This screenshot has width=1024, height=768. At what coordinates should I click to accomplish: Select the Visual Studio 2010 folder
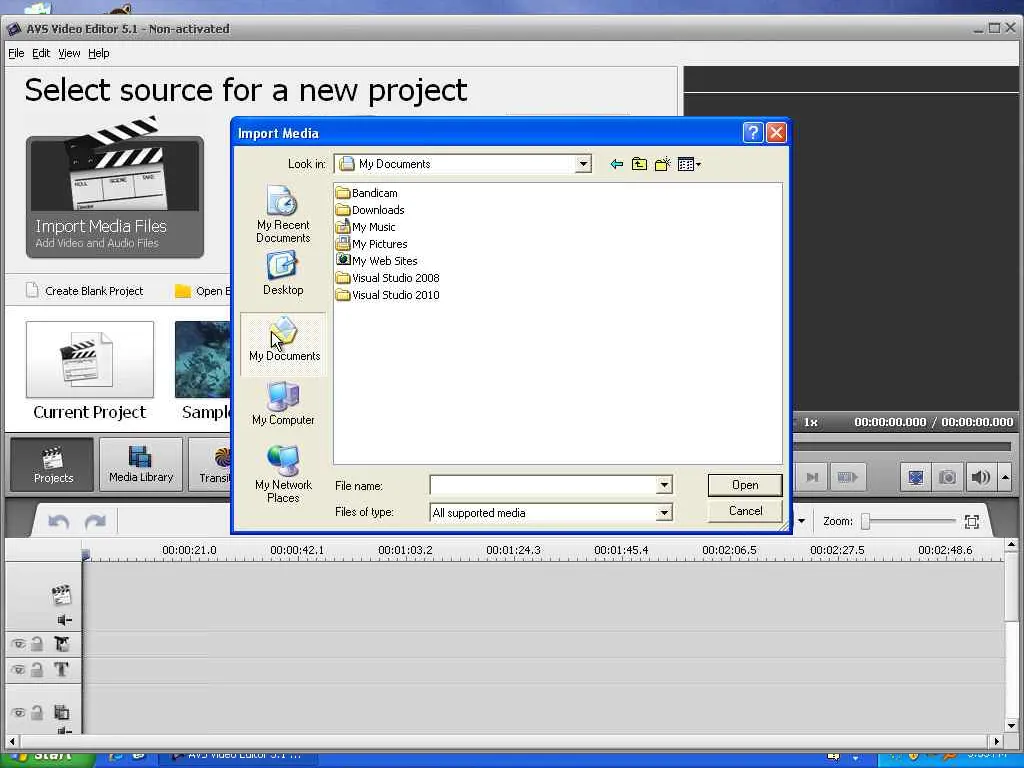pyautogui.click(x=387, y=295)
